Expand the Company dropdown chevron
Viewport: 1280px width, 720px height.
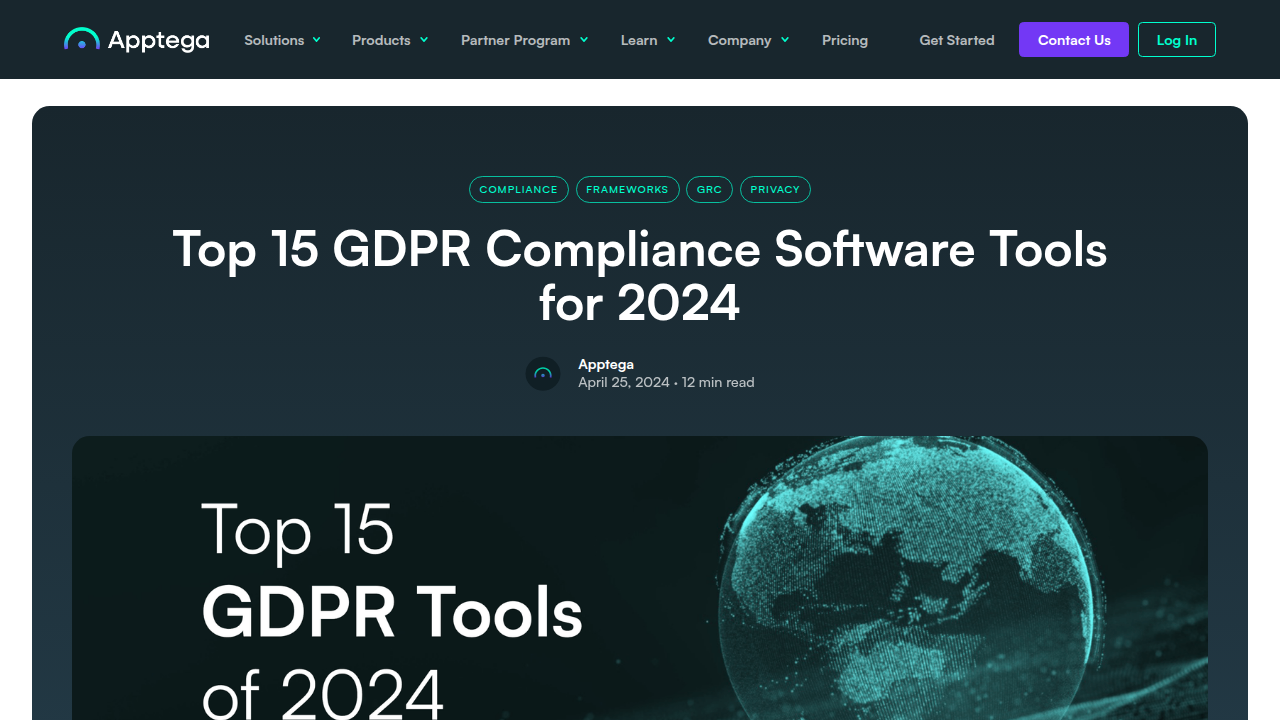[x=785, y=40]
